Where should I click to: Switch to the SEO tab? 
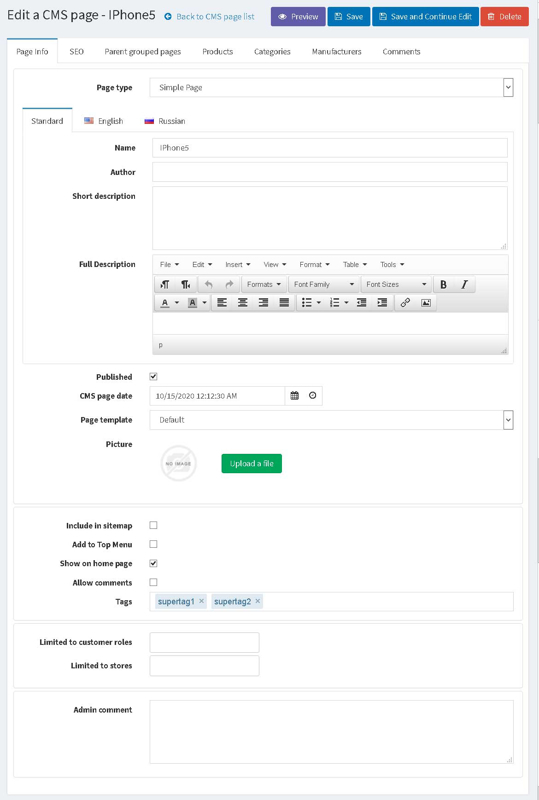pyautogui.click(x=77, y=52)
